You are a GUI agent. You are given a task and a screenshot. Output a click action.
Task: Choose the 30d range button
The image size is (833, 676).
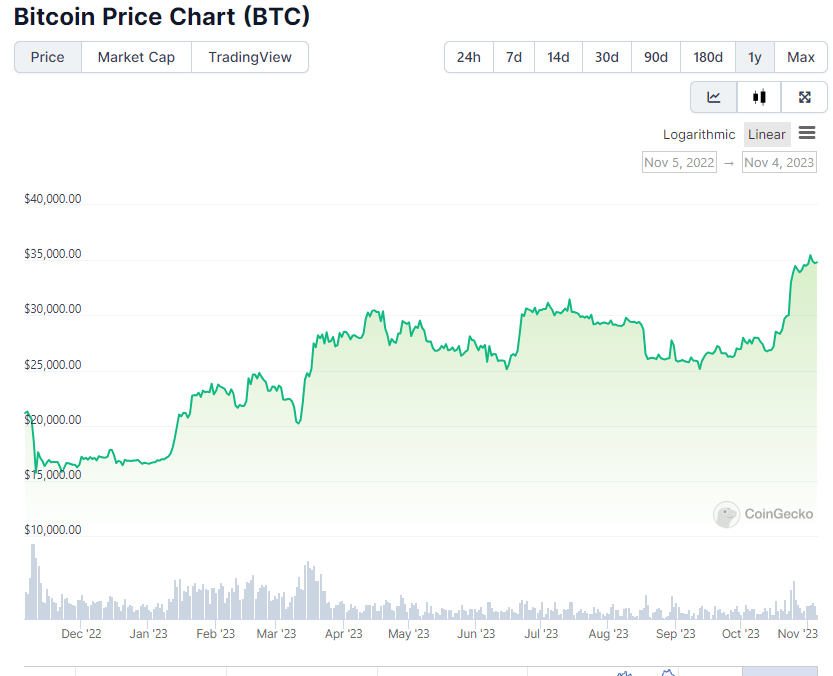[x=607, y=57]
